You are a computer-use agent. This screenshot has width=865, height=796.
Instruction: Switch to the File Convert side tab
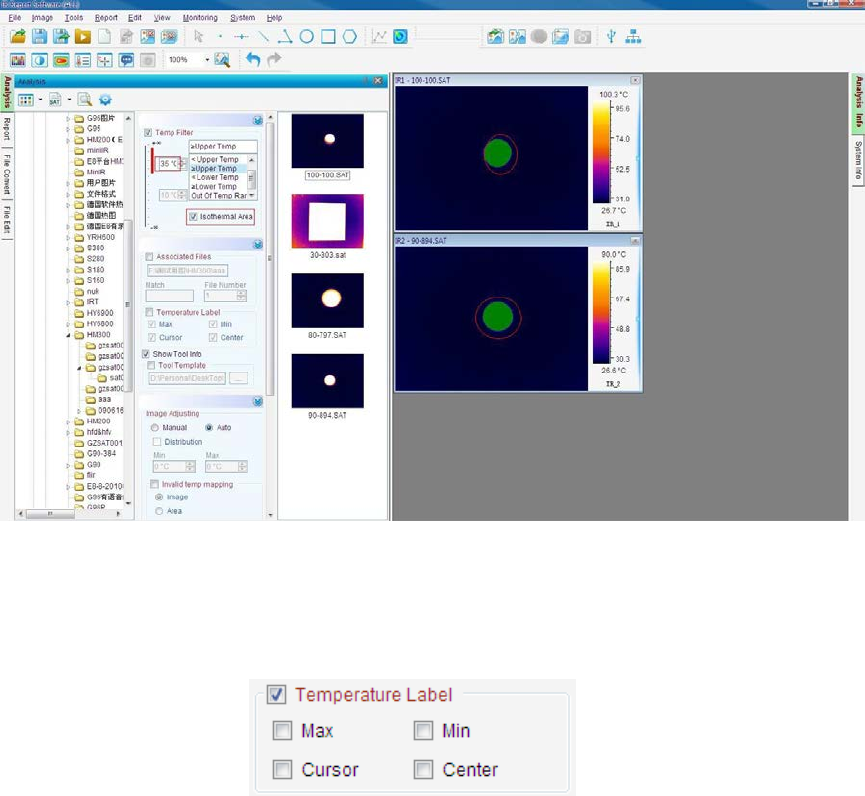coord(7,174)
